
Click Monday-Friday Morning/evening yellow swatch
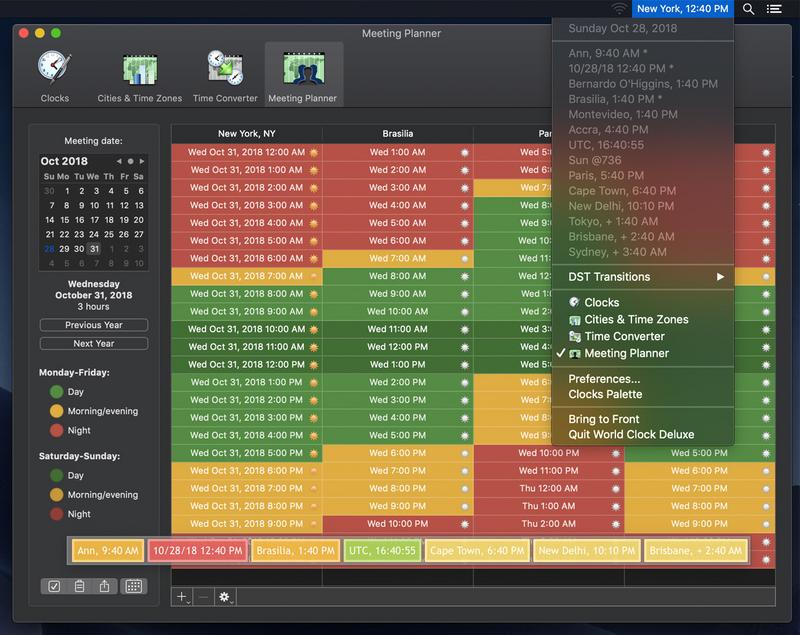point(57,411)
